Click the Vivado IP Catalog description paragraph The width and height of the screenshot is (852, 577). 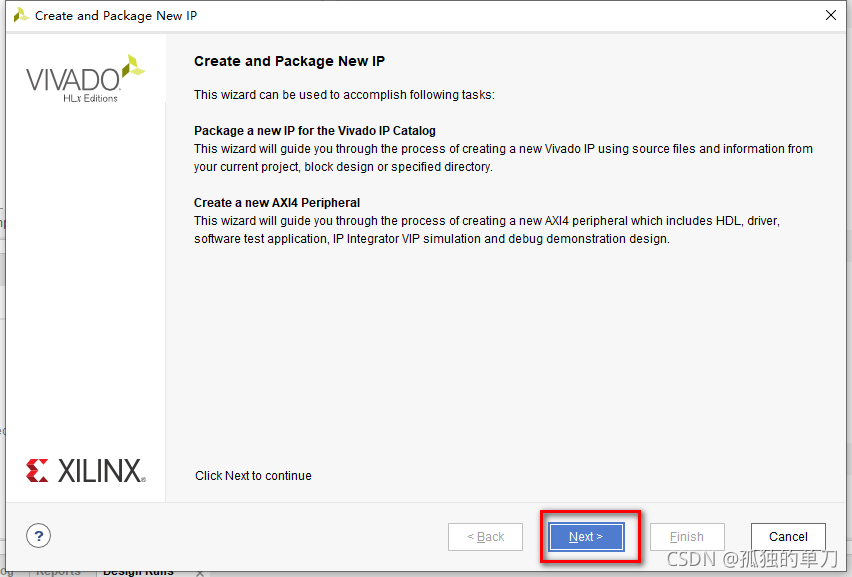click(502, 158)
